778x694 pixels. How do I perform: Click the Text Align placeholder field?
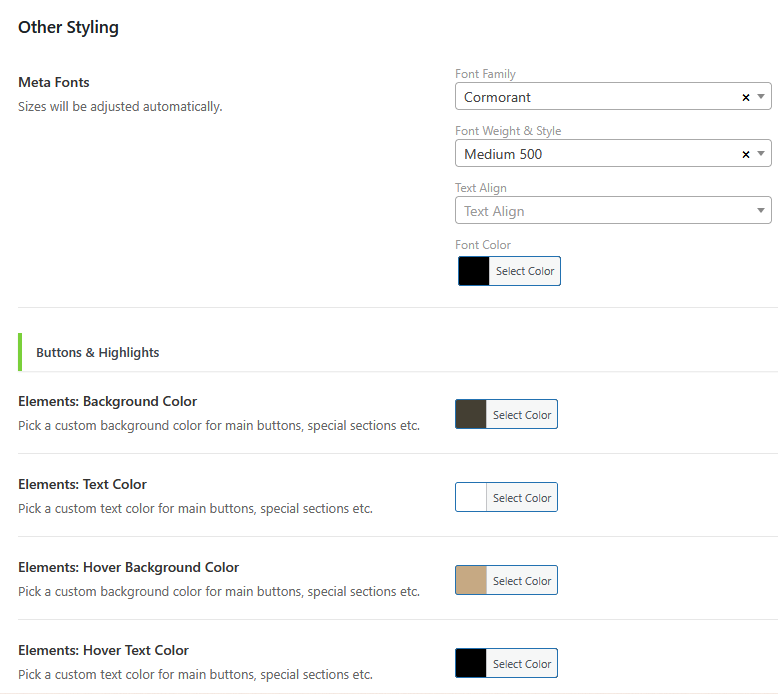[600, 211]
